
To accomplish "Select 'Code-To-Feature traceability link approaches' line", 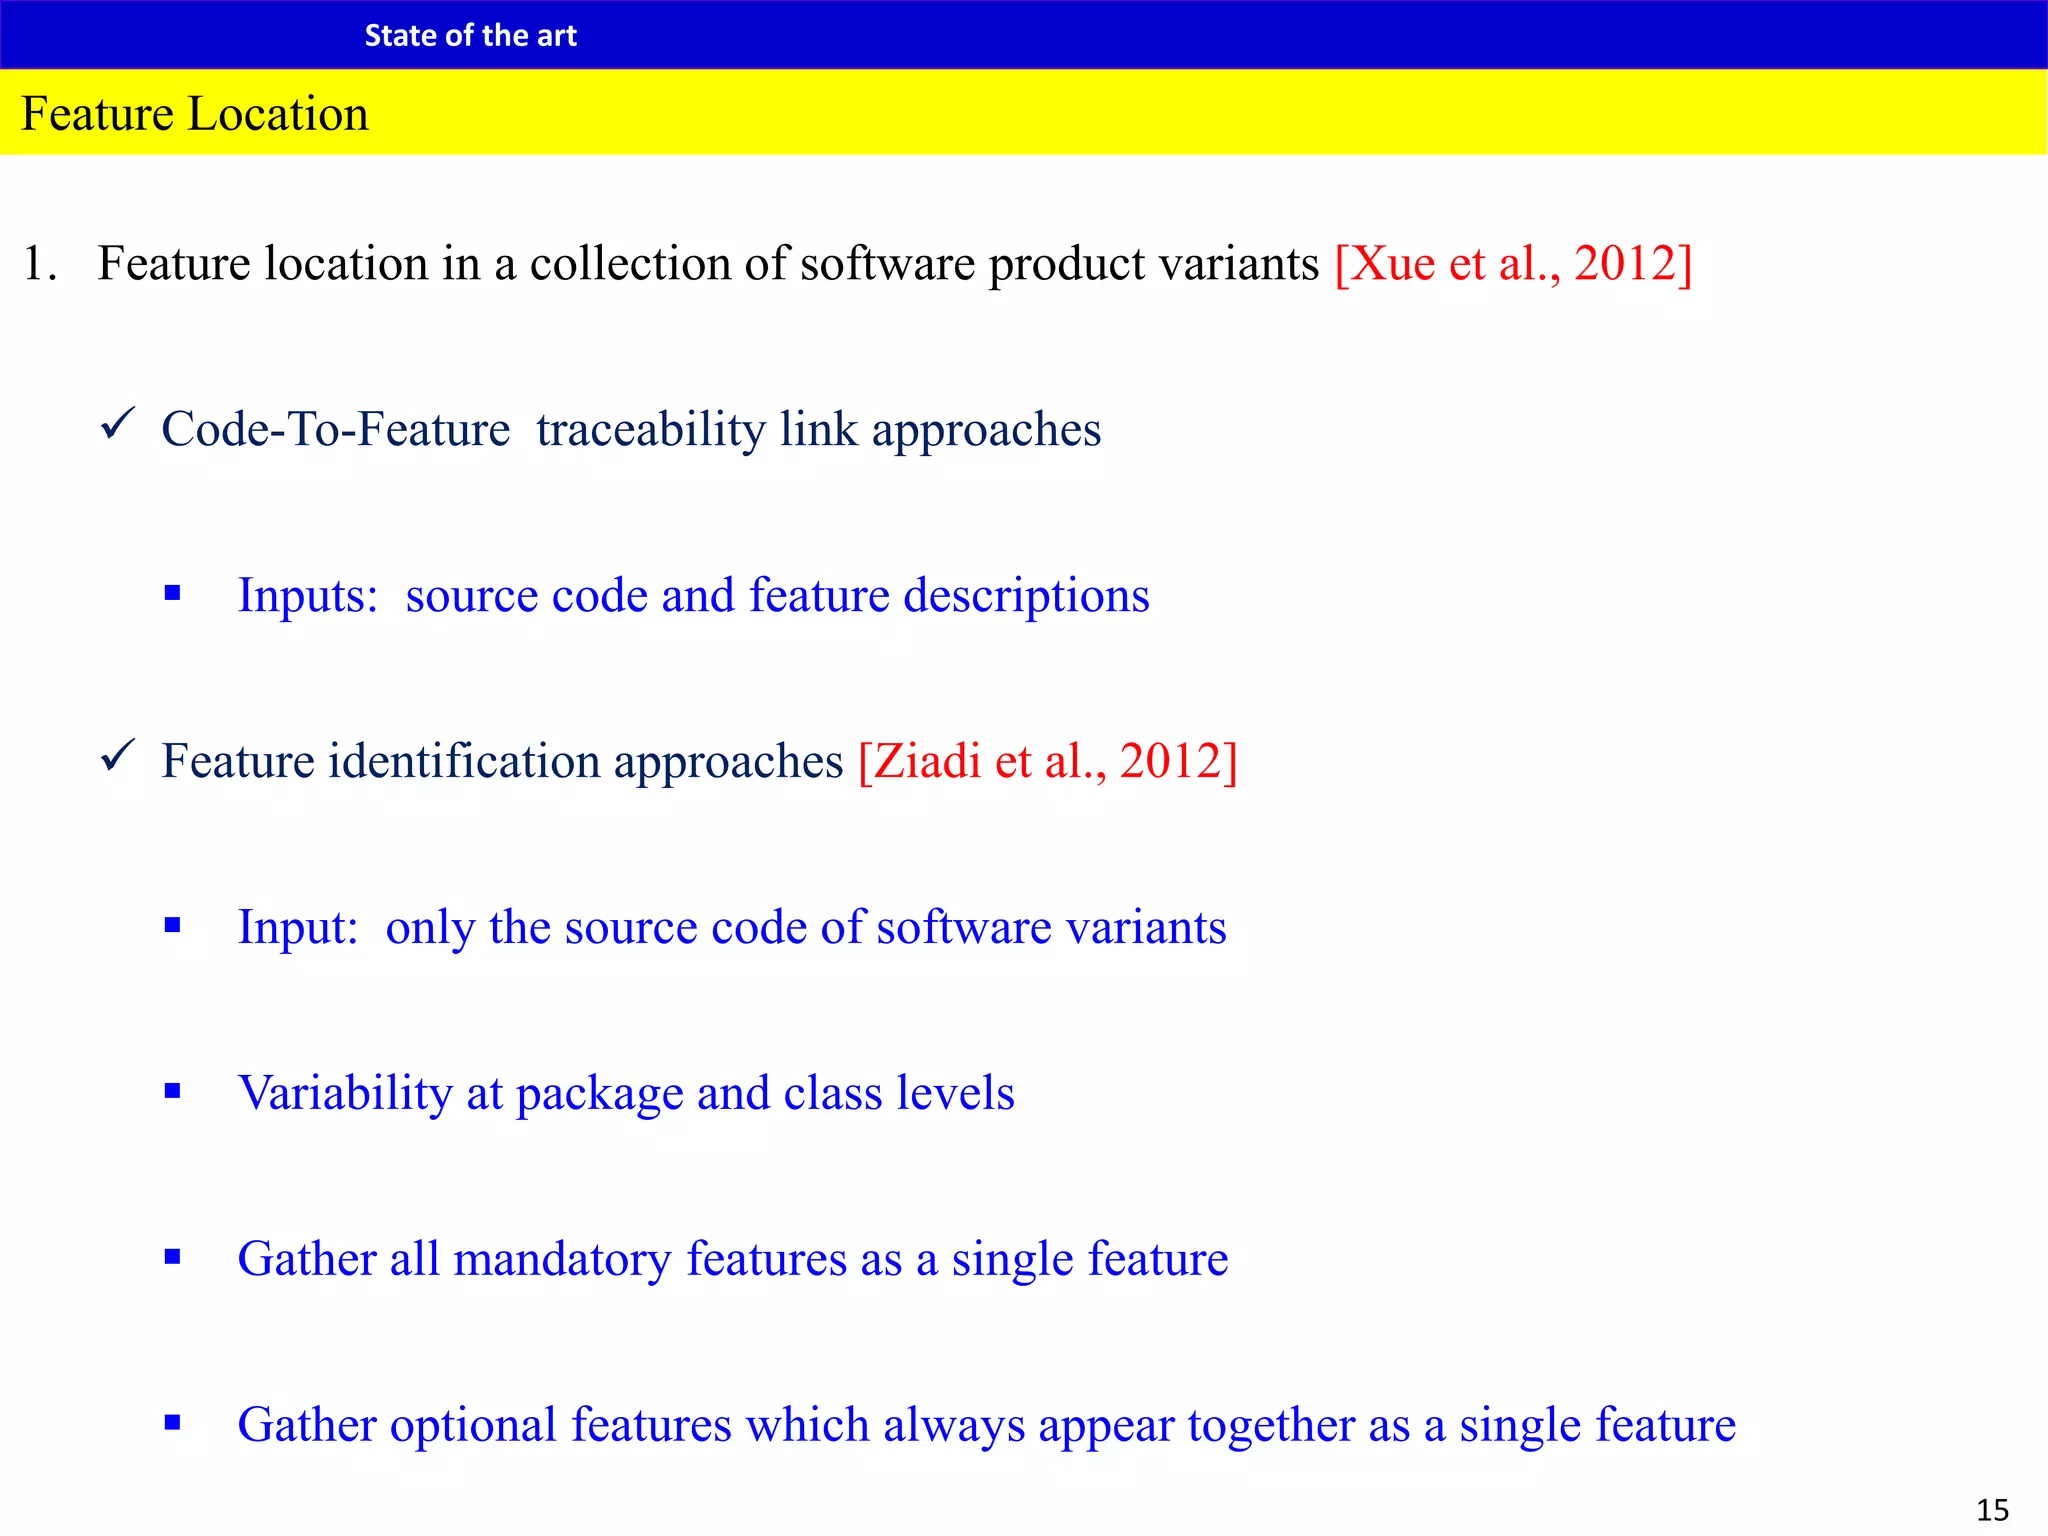I will (x=631, y=430).
